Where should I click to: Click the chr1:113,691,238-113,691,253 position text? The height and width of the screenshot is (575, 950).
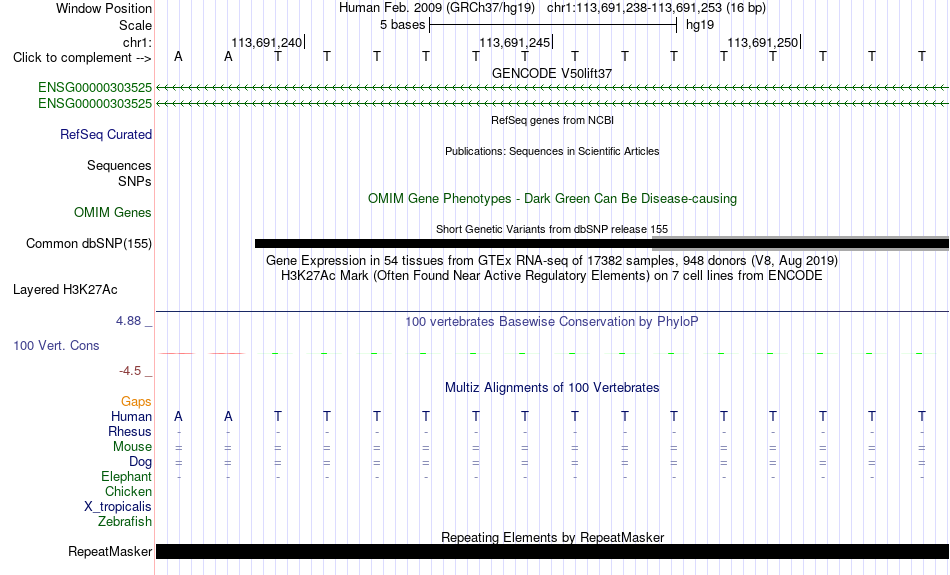[656, 8]
